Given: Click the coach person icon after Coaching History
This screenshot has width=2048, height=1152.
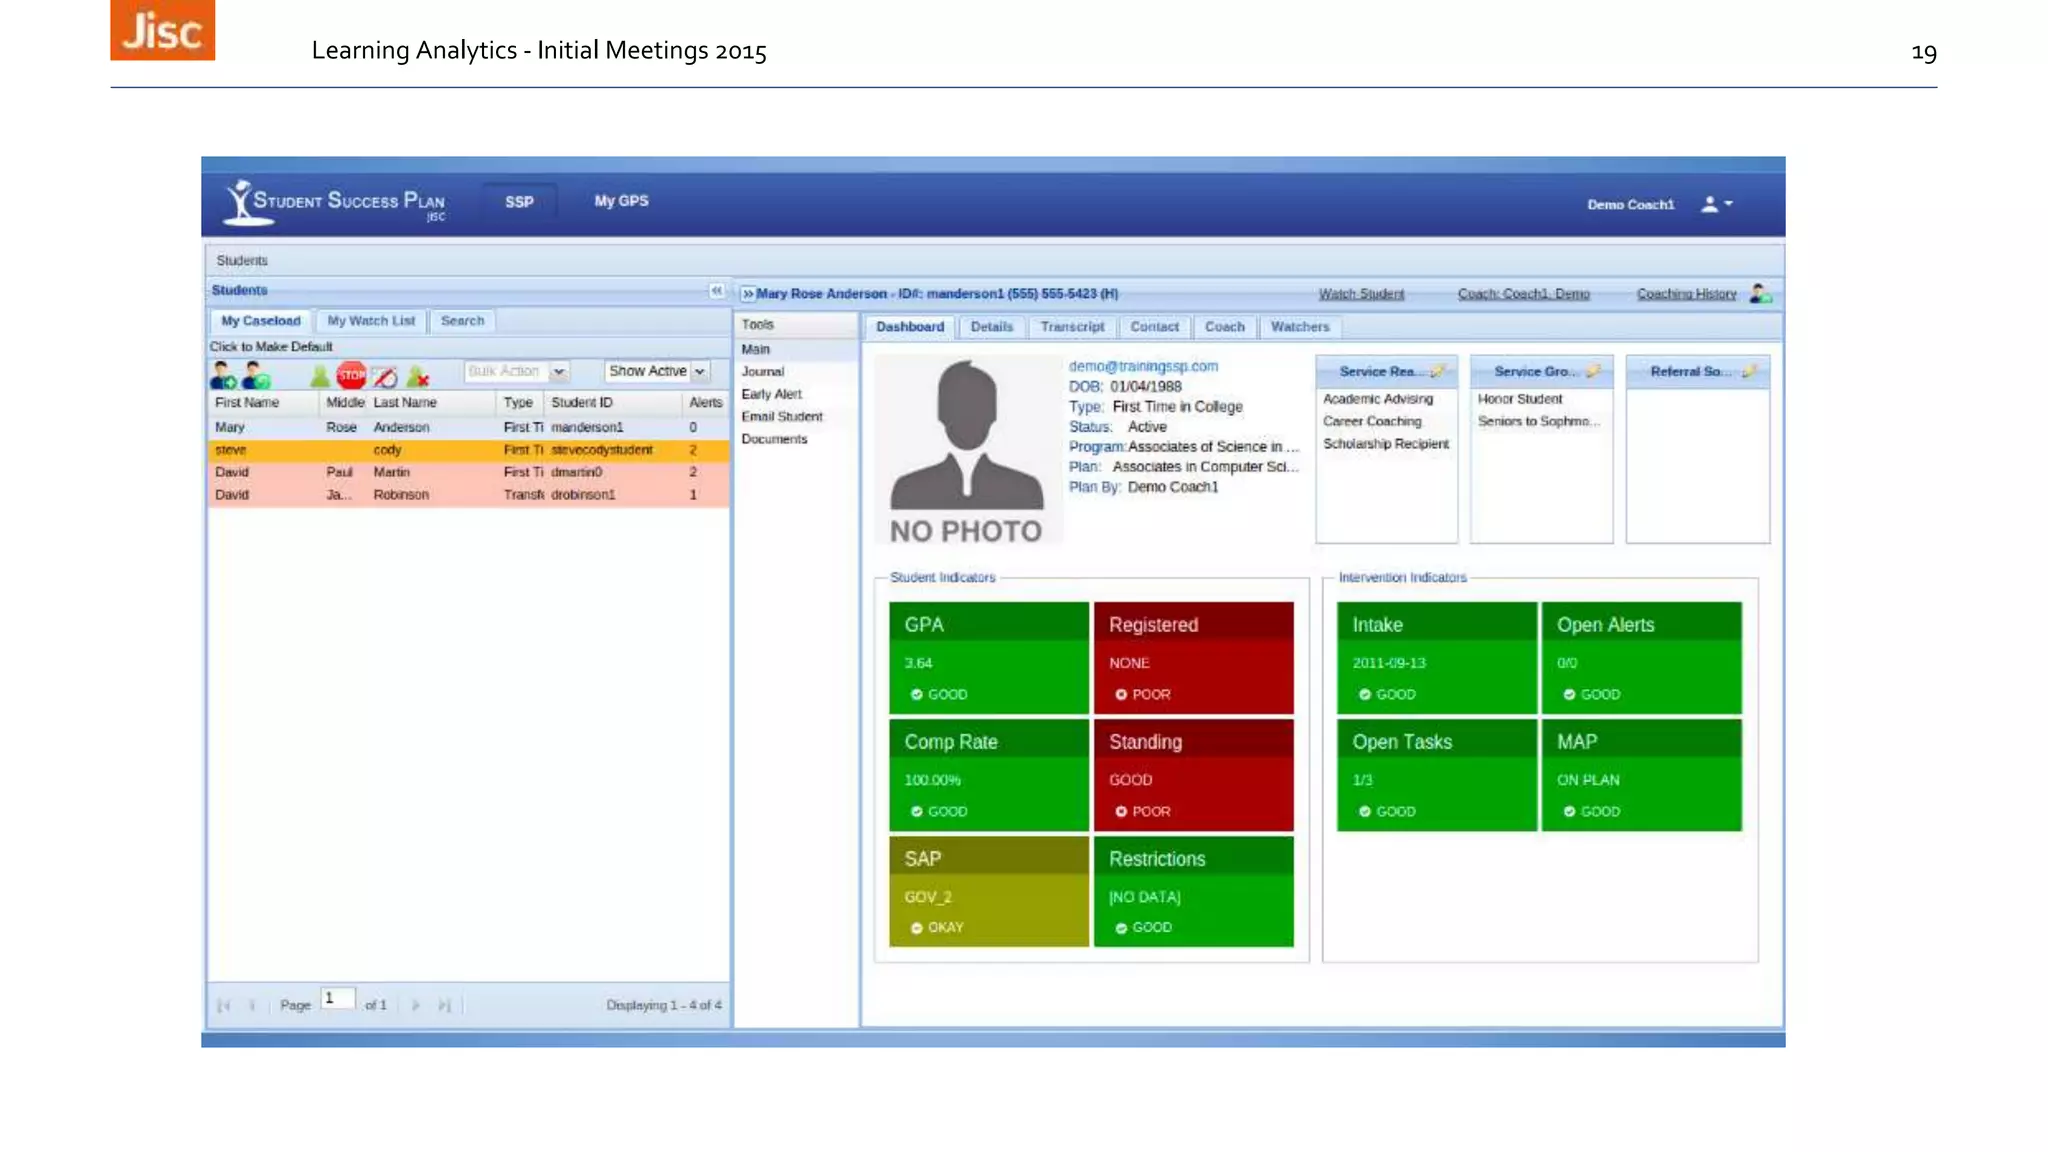Looking at the screenshot, I should [x=1760, y=293].
